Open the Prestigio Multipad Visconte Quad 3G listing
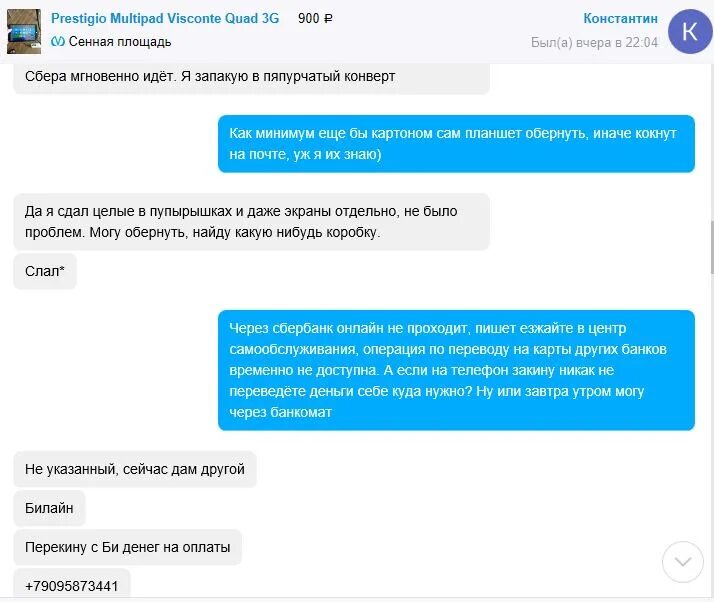This screenshot has height=602, width=714. [x=165, y=19]
